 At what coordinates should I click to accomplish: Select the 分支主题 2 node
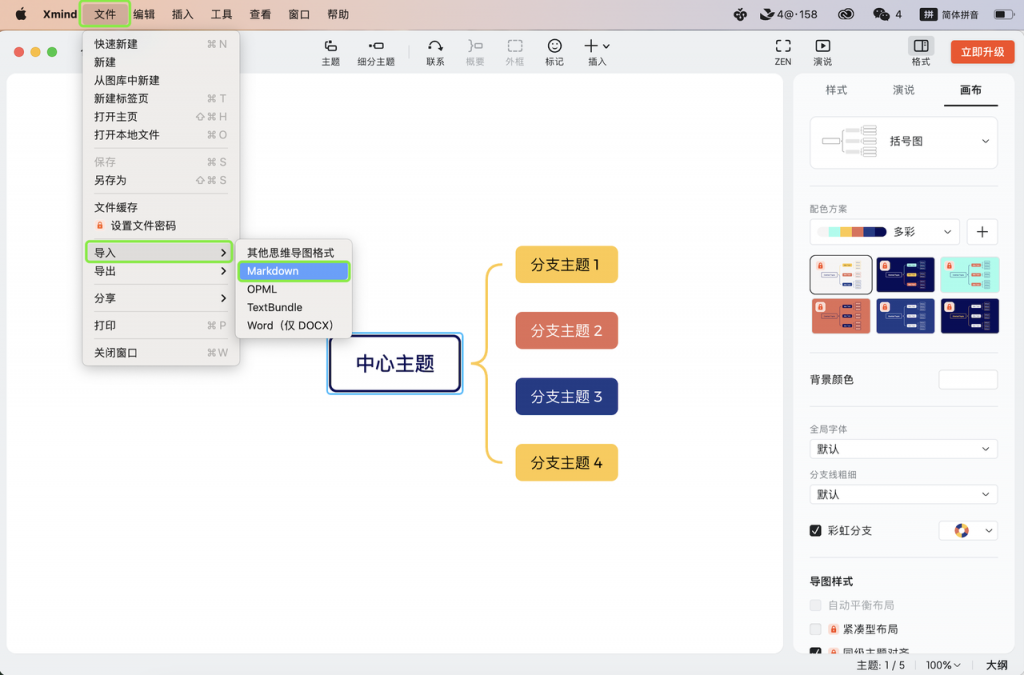click(566, 330)
